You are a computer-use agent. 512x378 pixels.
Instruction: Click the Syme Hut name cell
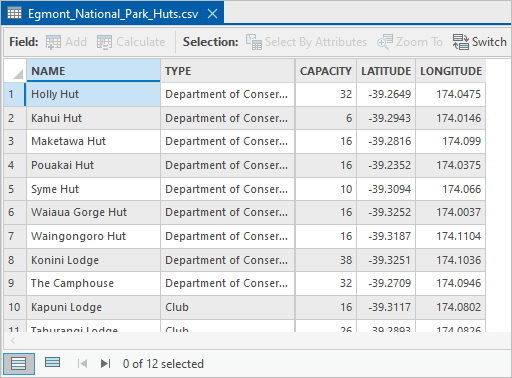tap(94, 189)
